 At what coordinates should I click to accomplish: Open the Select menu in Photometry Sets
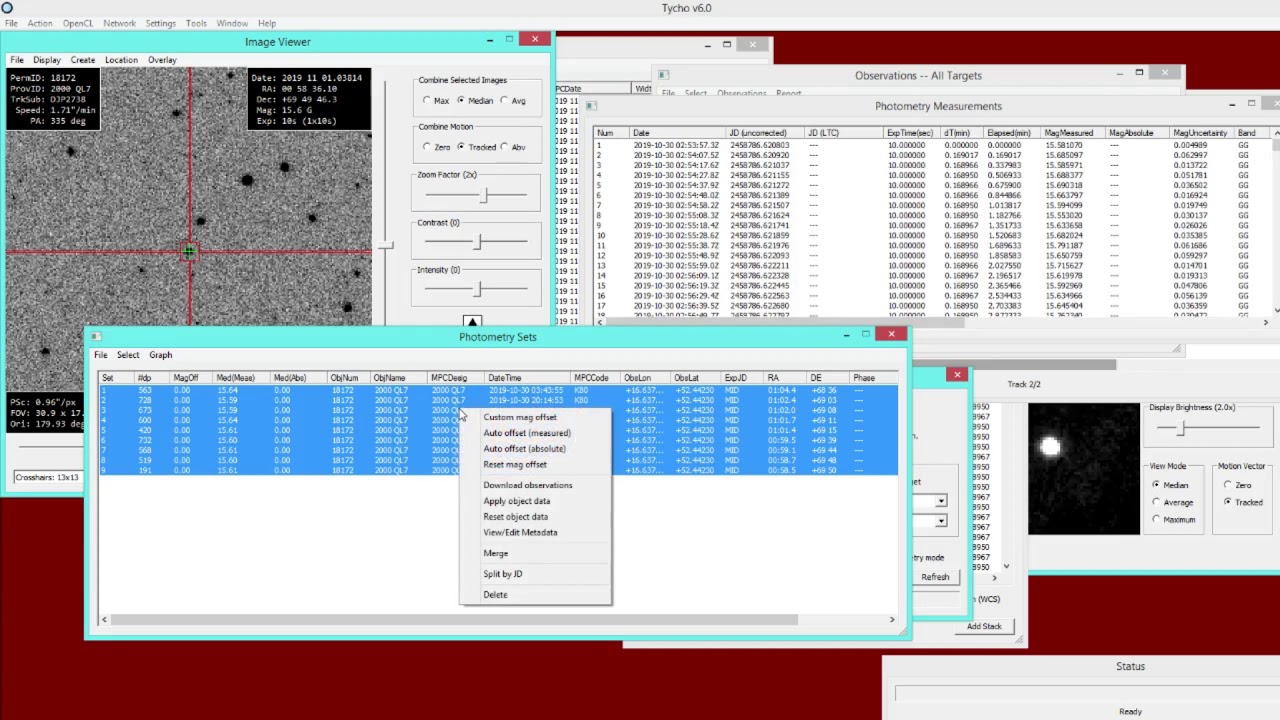(128, 355)
